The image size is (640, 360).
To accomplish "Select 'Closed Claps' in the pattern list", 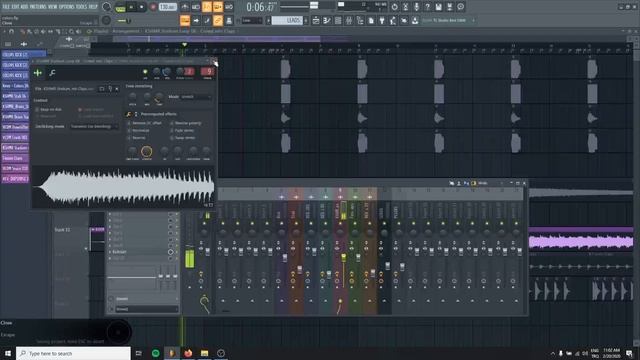I will [x=15, y=158].
